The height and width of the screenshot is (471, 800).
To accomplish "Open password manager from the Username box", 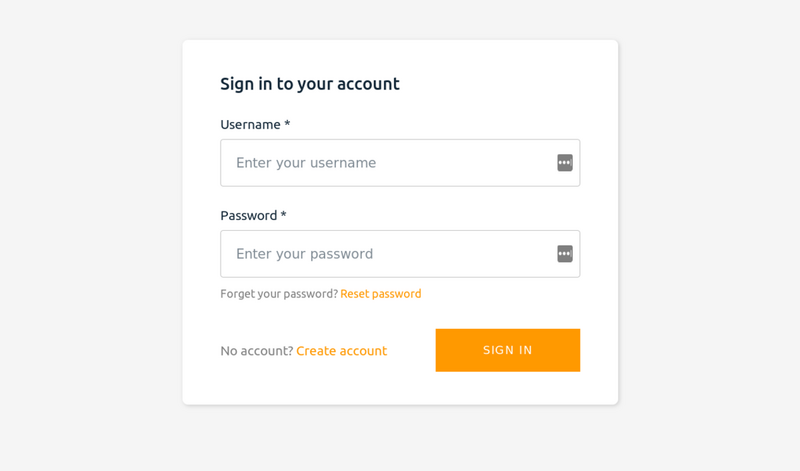I will (x=565, y=163).
